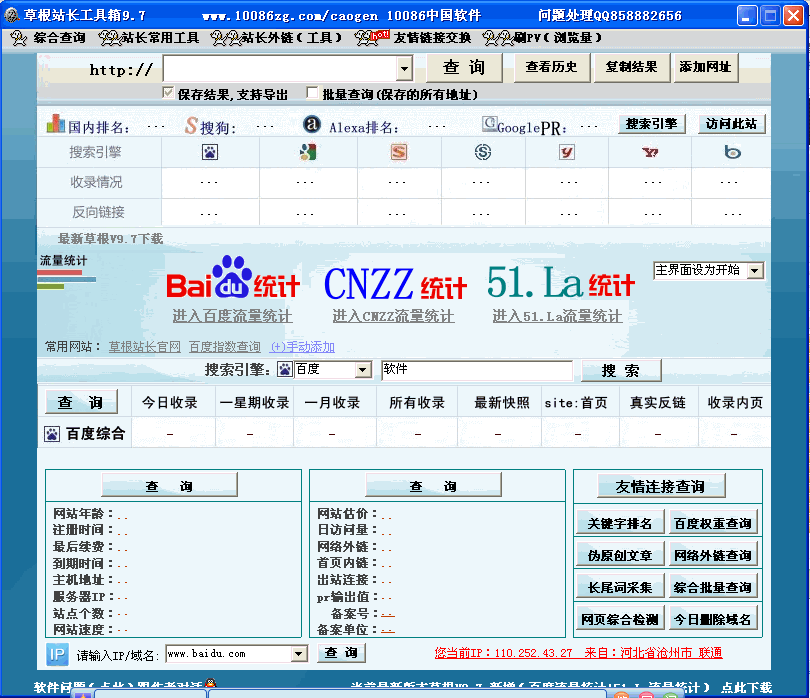Click the 关键字排名 button
This screenshot has height=698, width=810.
(x=619, y=523)
